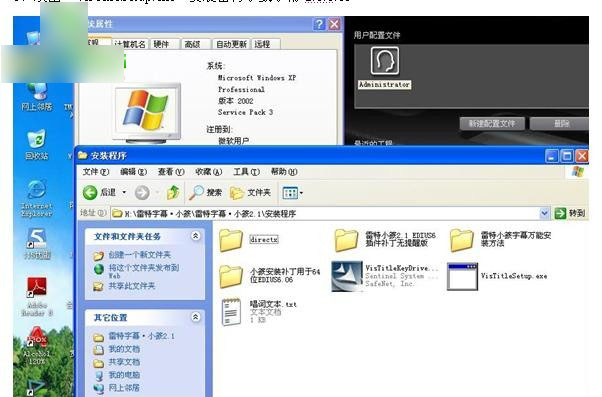Viewport: 602px width, 397px height.
Task: Open the 雷特小源字幕万能安装方法 folder
Action: (x=461, y=240)
